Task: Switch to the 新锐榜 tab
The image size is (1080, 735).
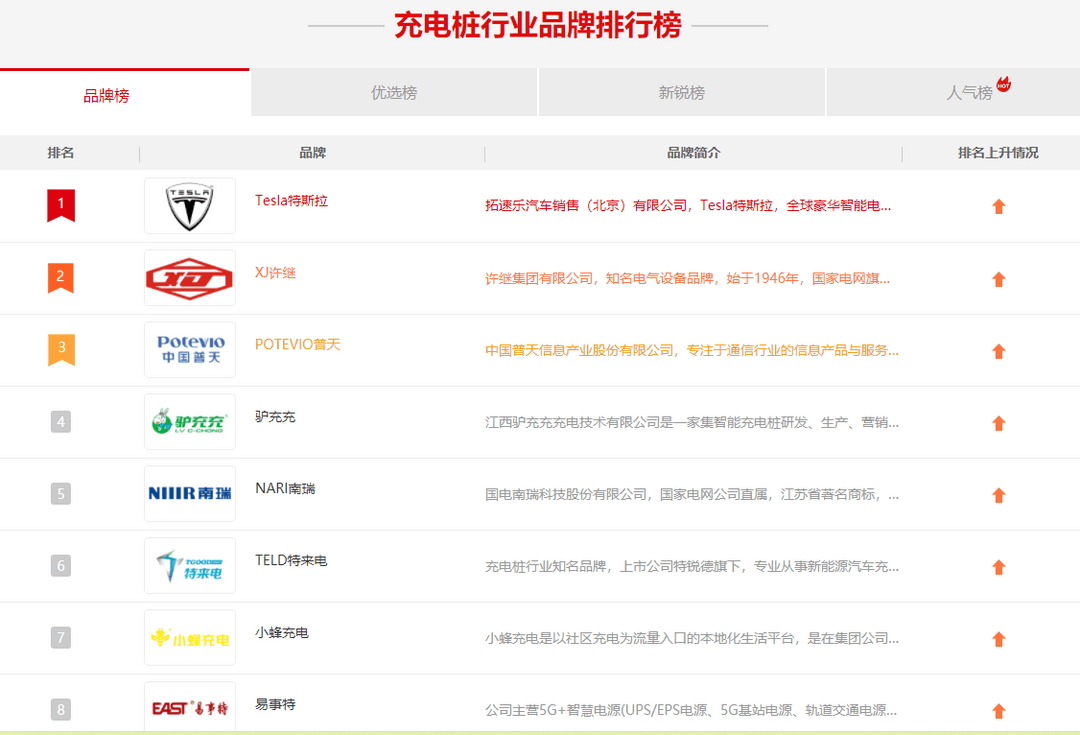Action: click(x=681, y=92)
